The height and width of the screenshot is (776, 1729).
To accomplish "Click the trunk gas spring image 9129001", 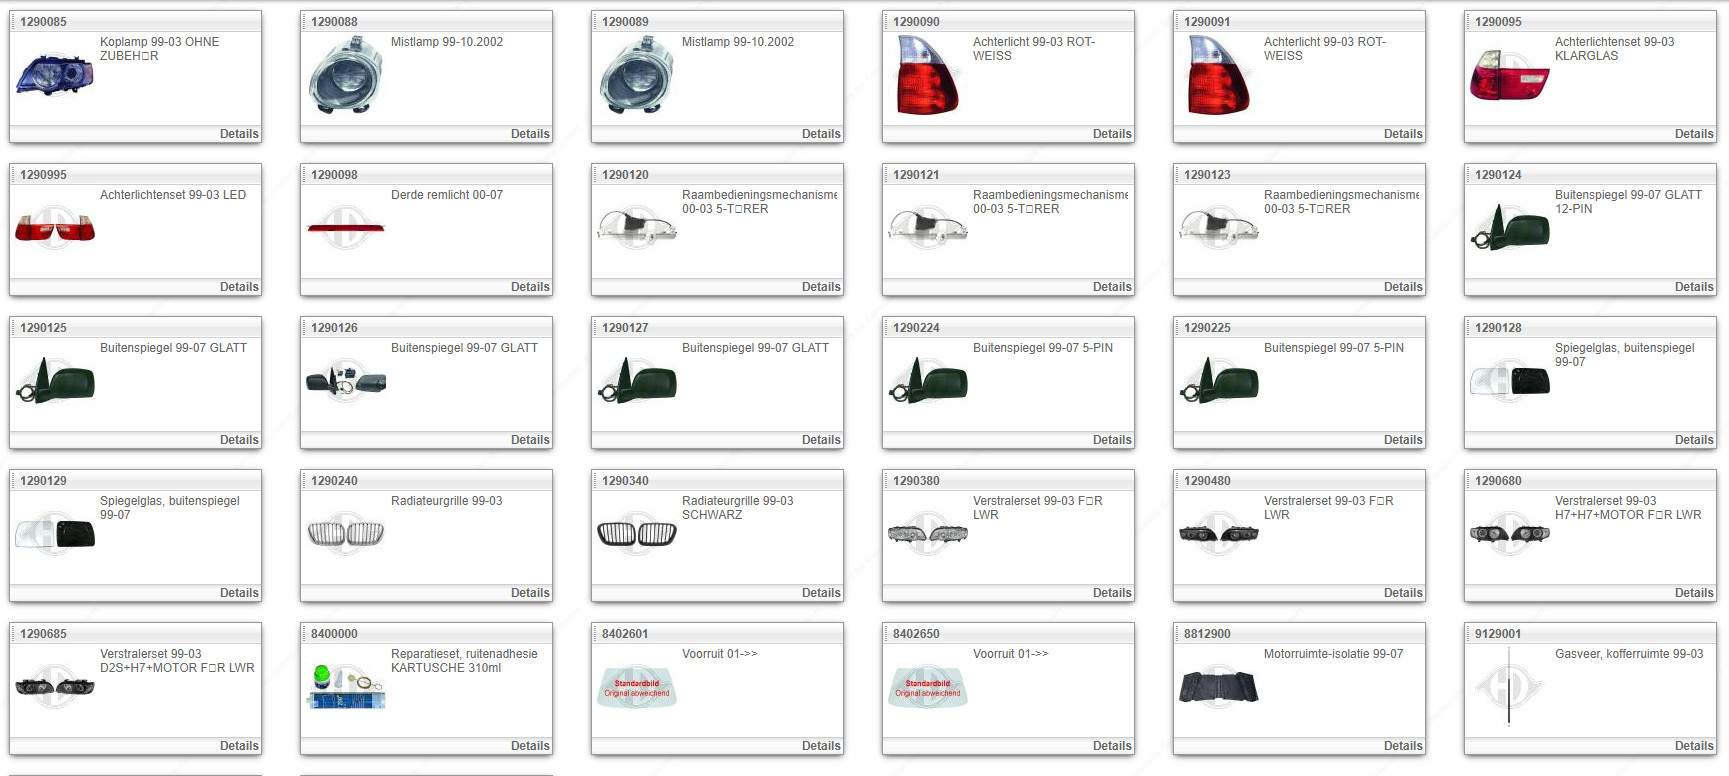I will coord(1509,687).
